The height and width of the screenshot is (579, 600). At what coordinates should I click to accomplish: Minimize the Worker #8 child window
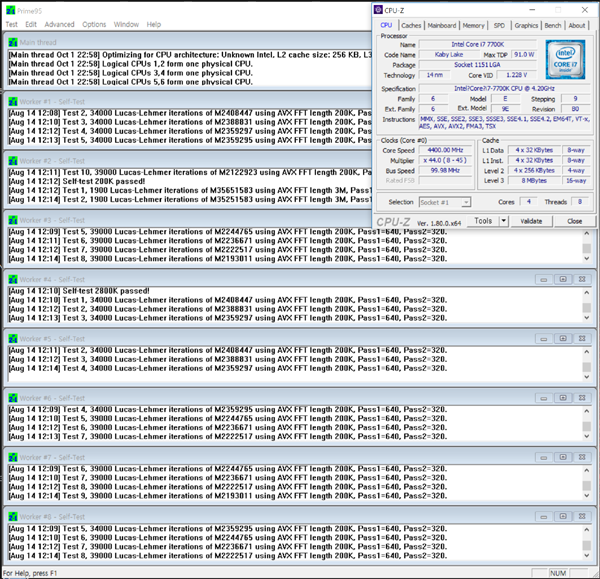coord(543,517)
